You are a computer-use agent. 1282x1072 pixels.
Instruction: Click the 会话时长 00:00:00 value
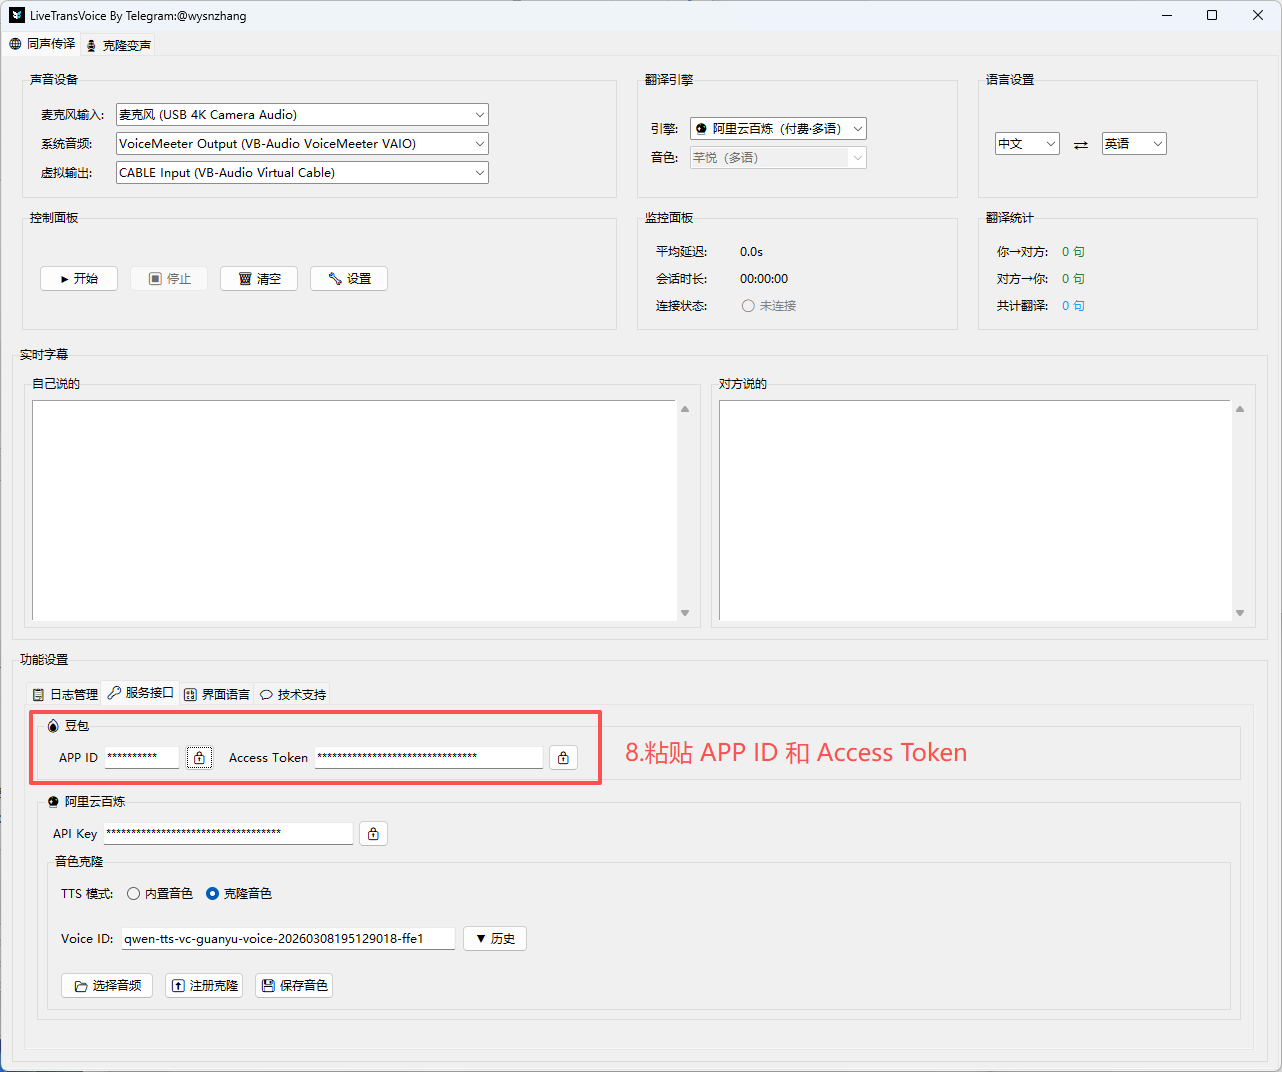pos(764,279)
